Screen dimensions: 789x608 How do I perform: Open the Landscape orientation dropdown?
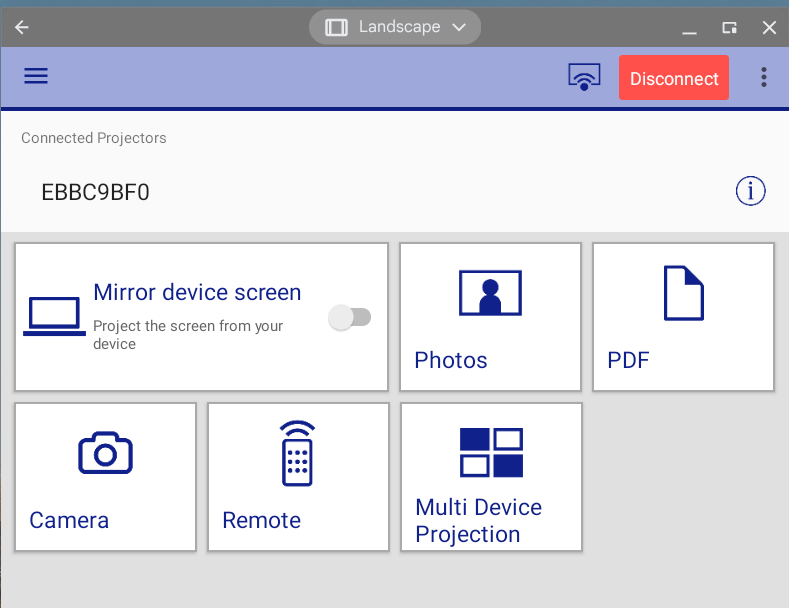point(395,27)
